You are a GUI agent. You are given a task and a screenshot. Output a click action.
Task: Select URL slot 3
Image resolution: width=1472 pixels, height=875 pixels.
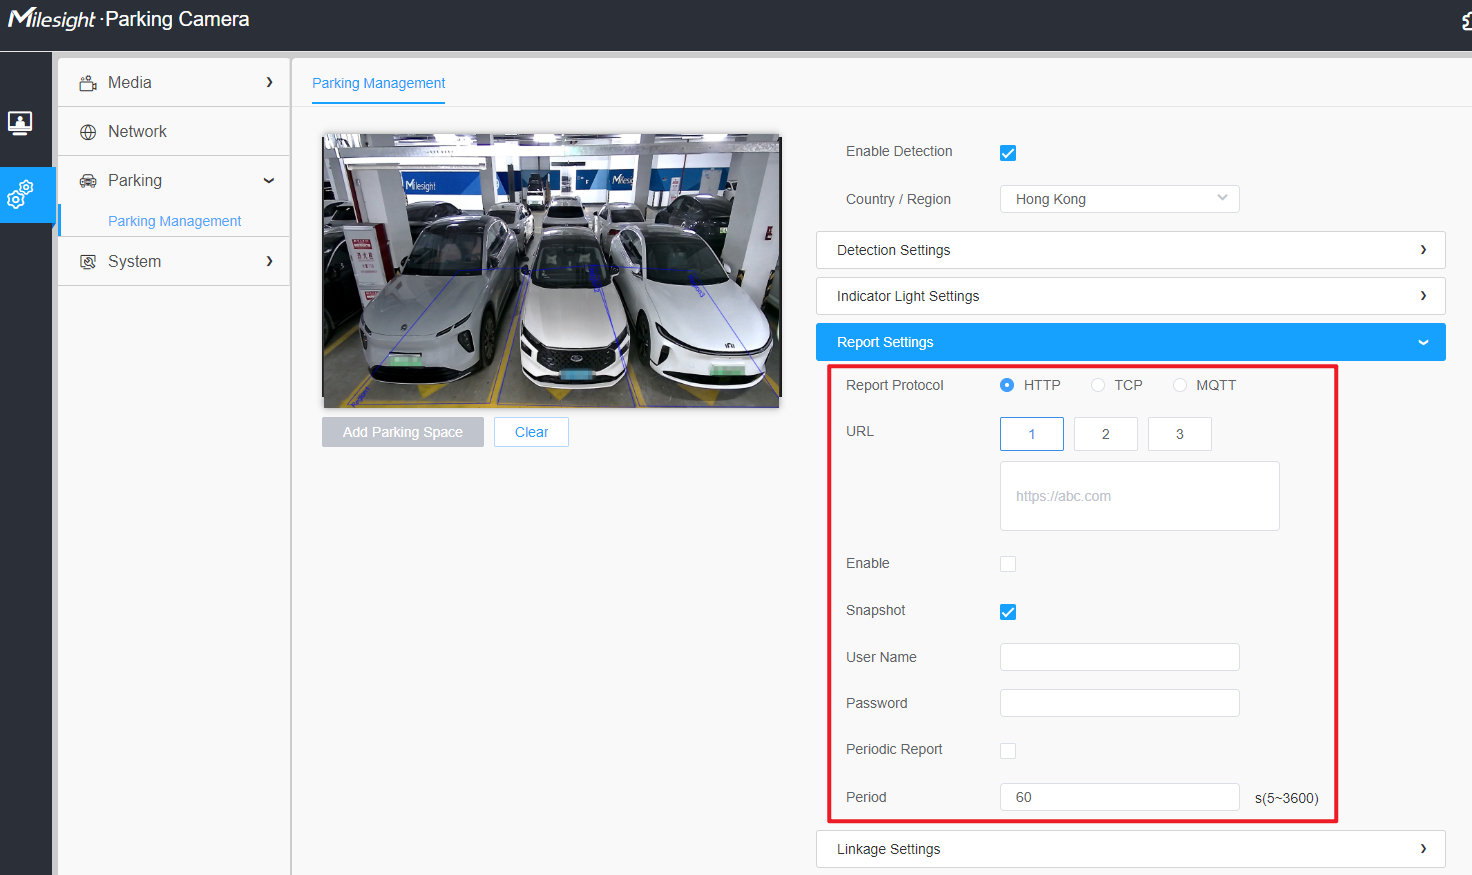[1180, 434]
